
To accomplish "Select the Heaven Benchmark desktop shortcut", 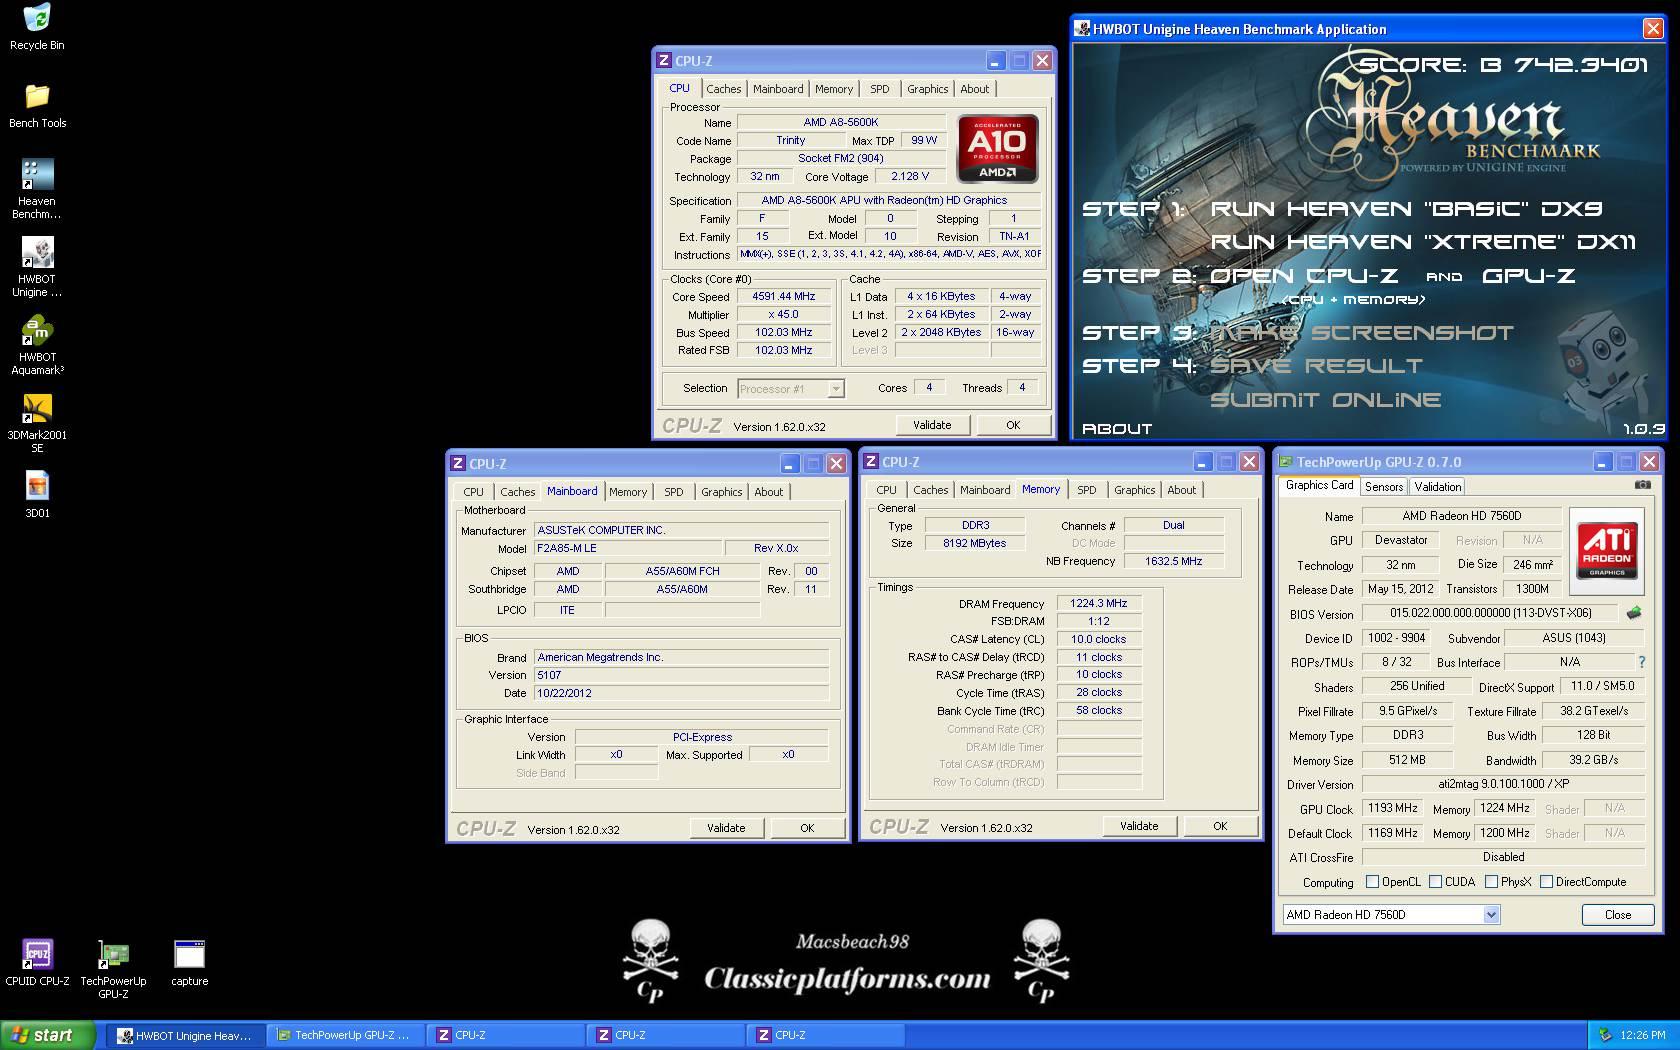I will (37, 189).
